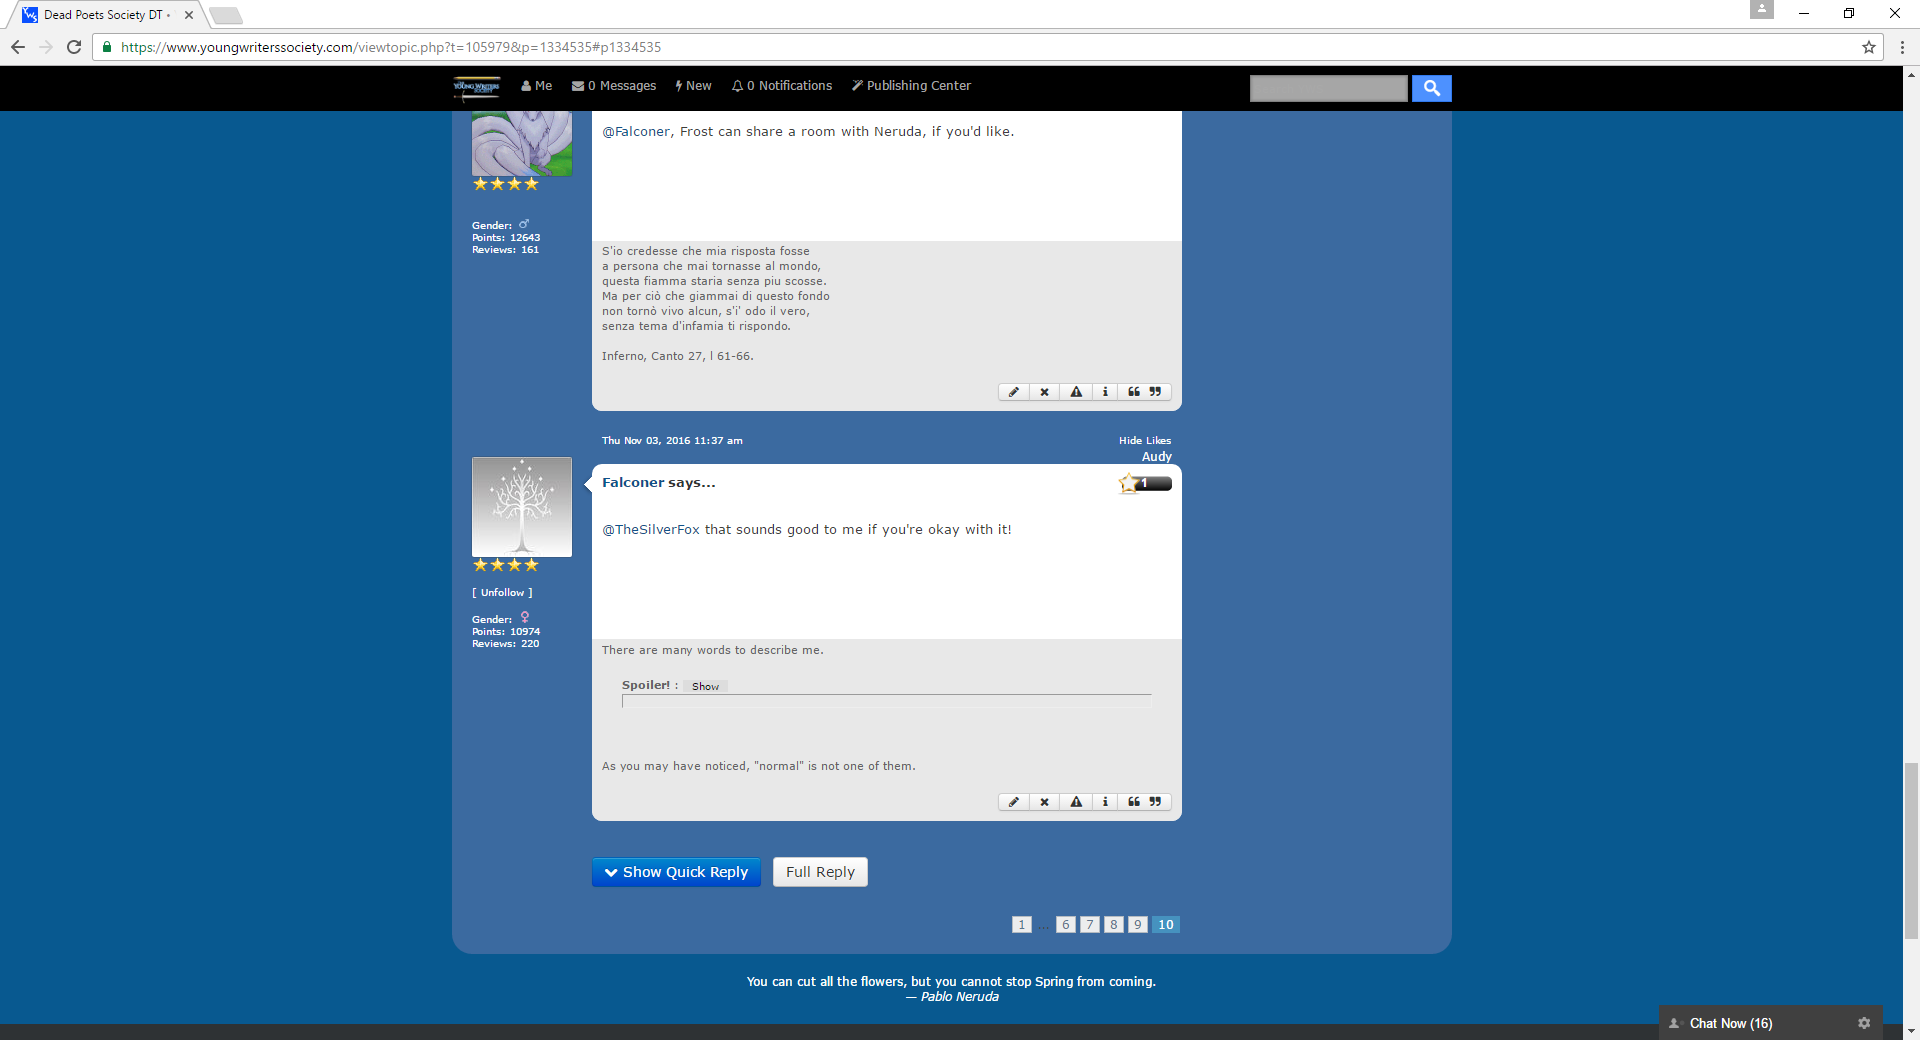Delete Falconer's post with X icon
The width and height of the screenshot is (1920, 1040).
click(x=1044, y=802)
